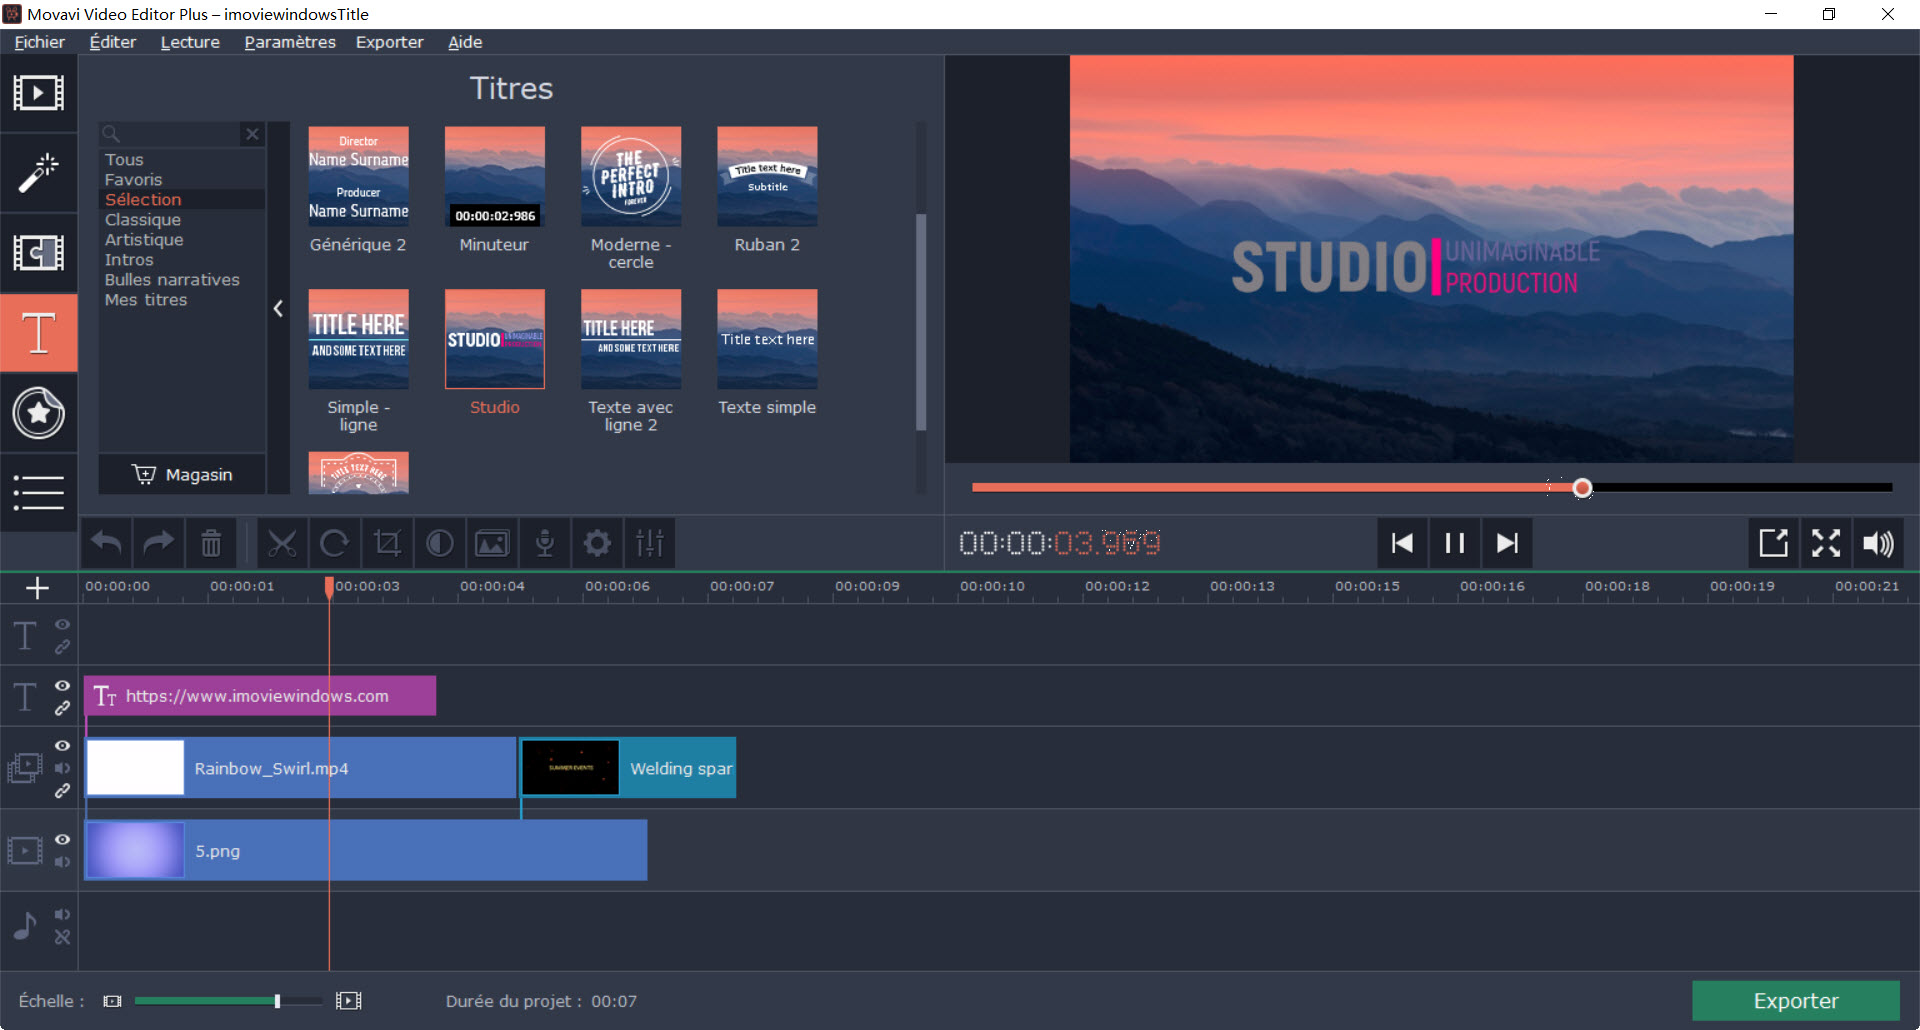Image resolution: width=1920 pixels, height=1030 pixels.
Task: Open Color adjustments tool
Action: tap(439, 544)
